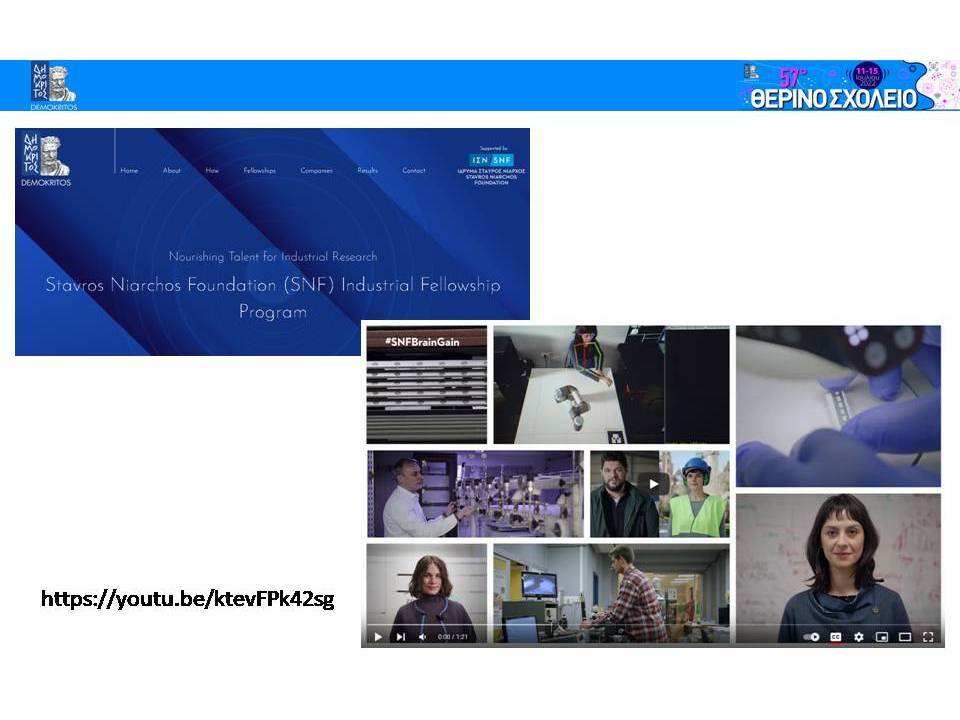This screenshot has width=960, height=720.
Task: Skip to the next video
Action: pyautogui.click(x=400, y=637)
